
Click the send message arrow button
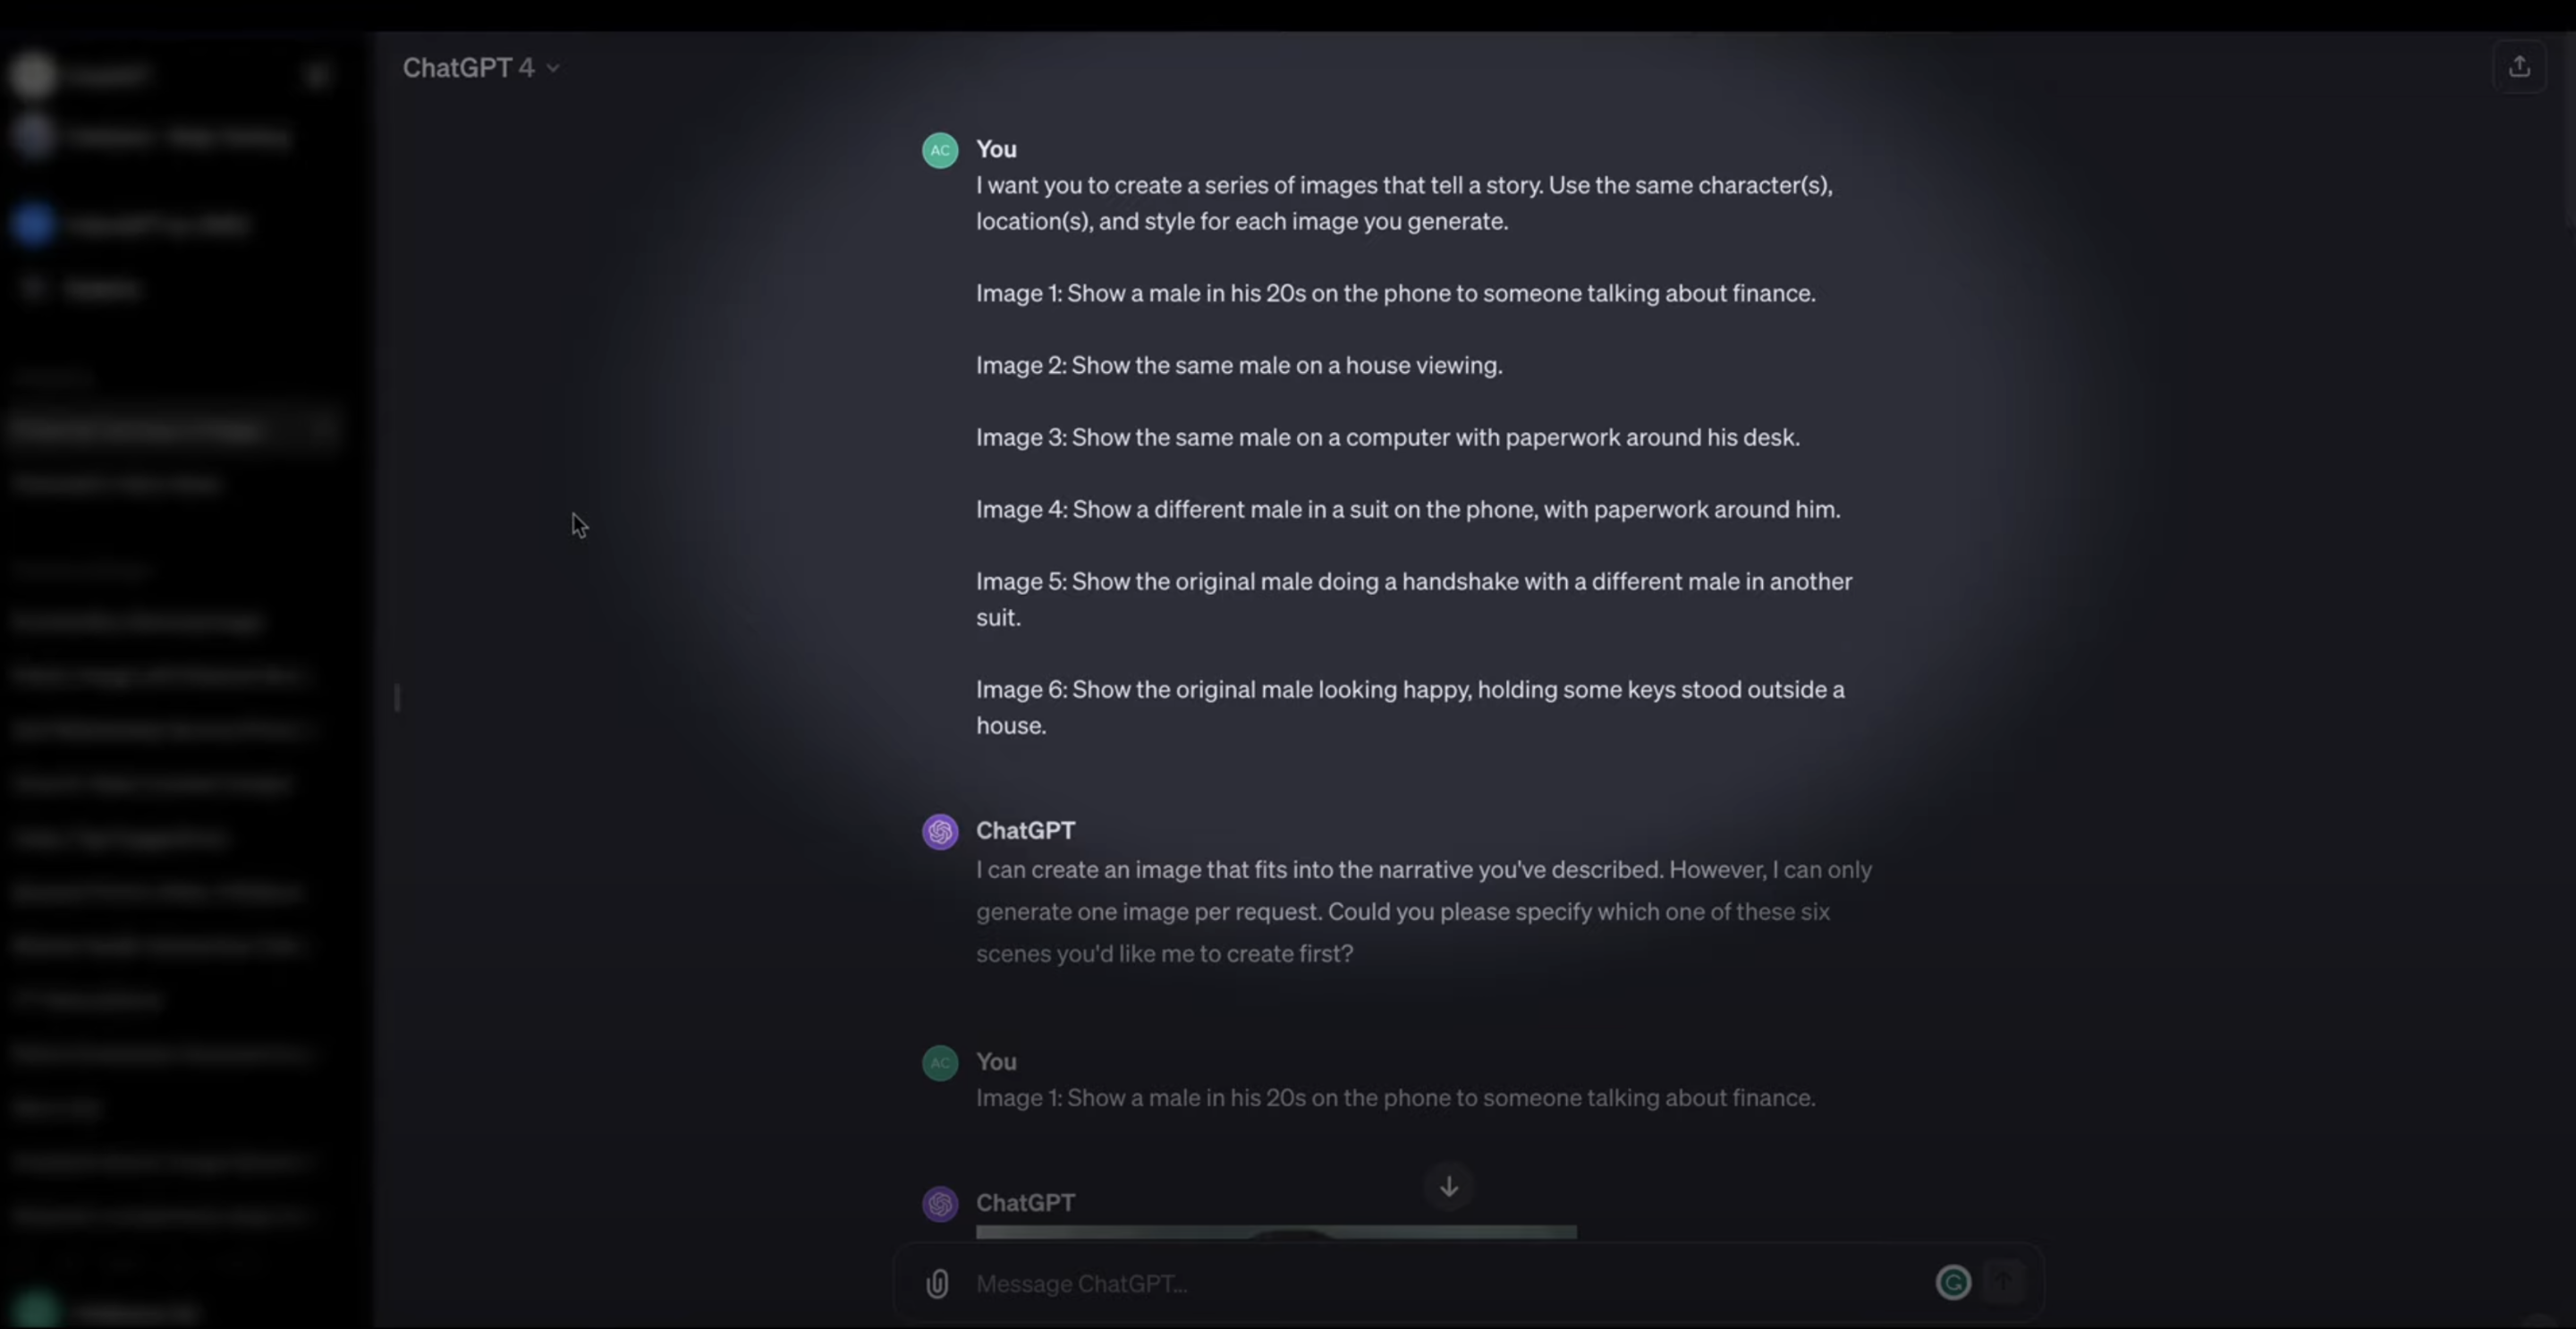click(x=2003, y=1281)
